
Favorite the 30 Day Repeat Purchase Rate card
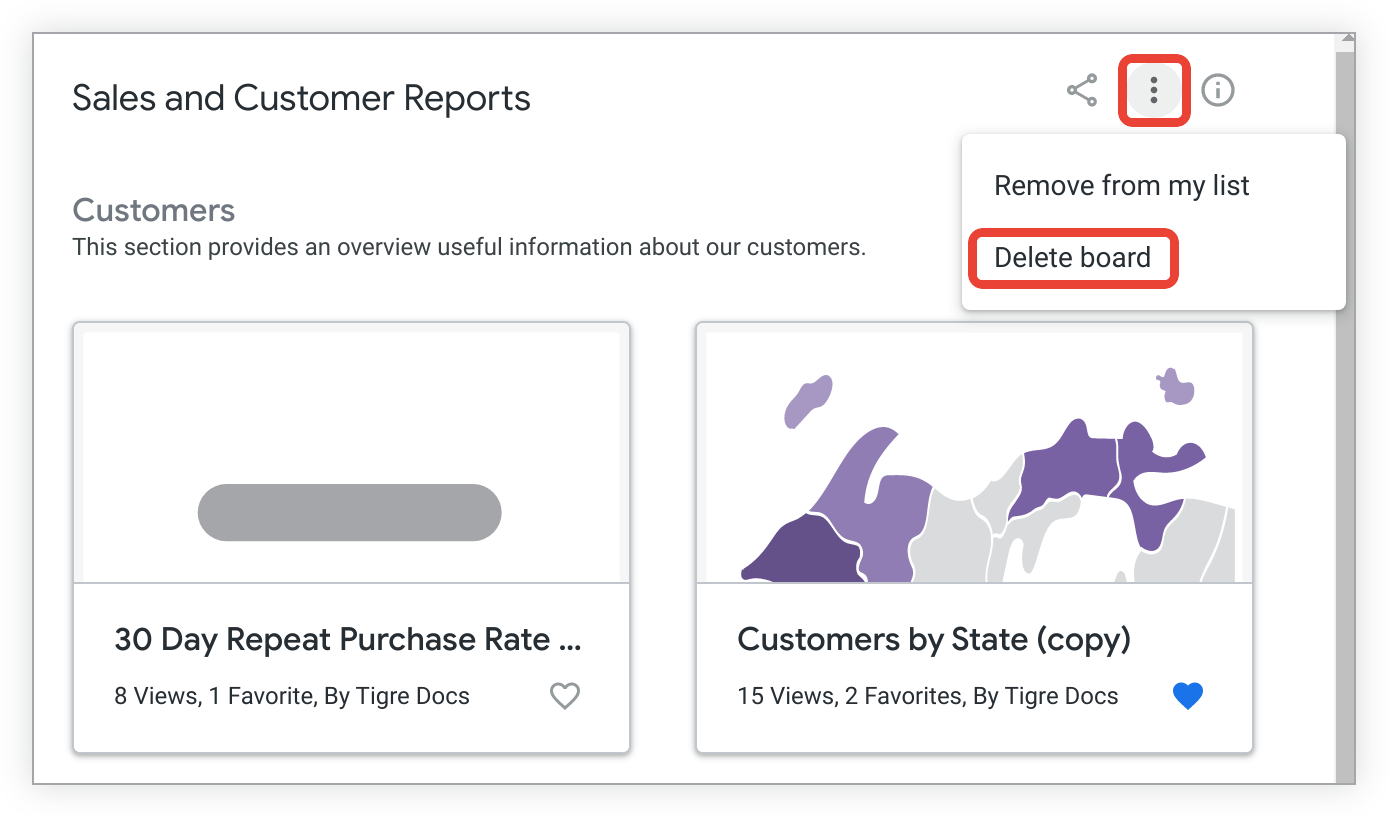565,696
